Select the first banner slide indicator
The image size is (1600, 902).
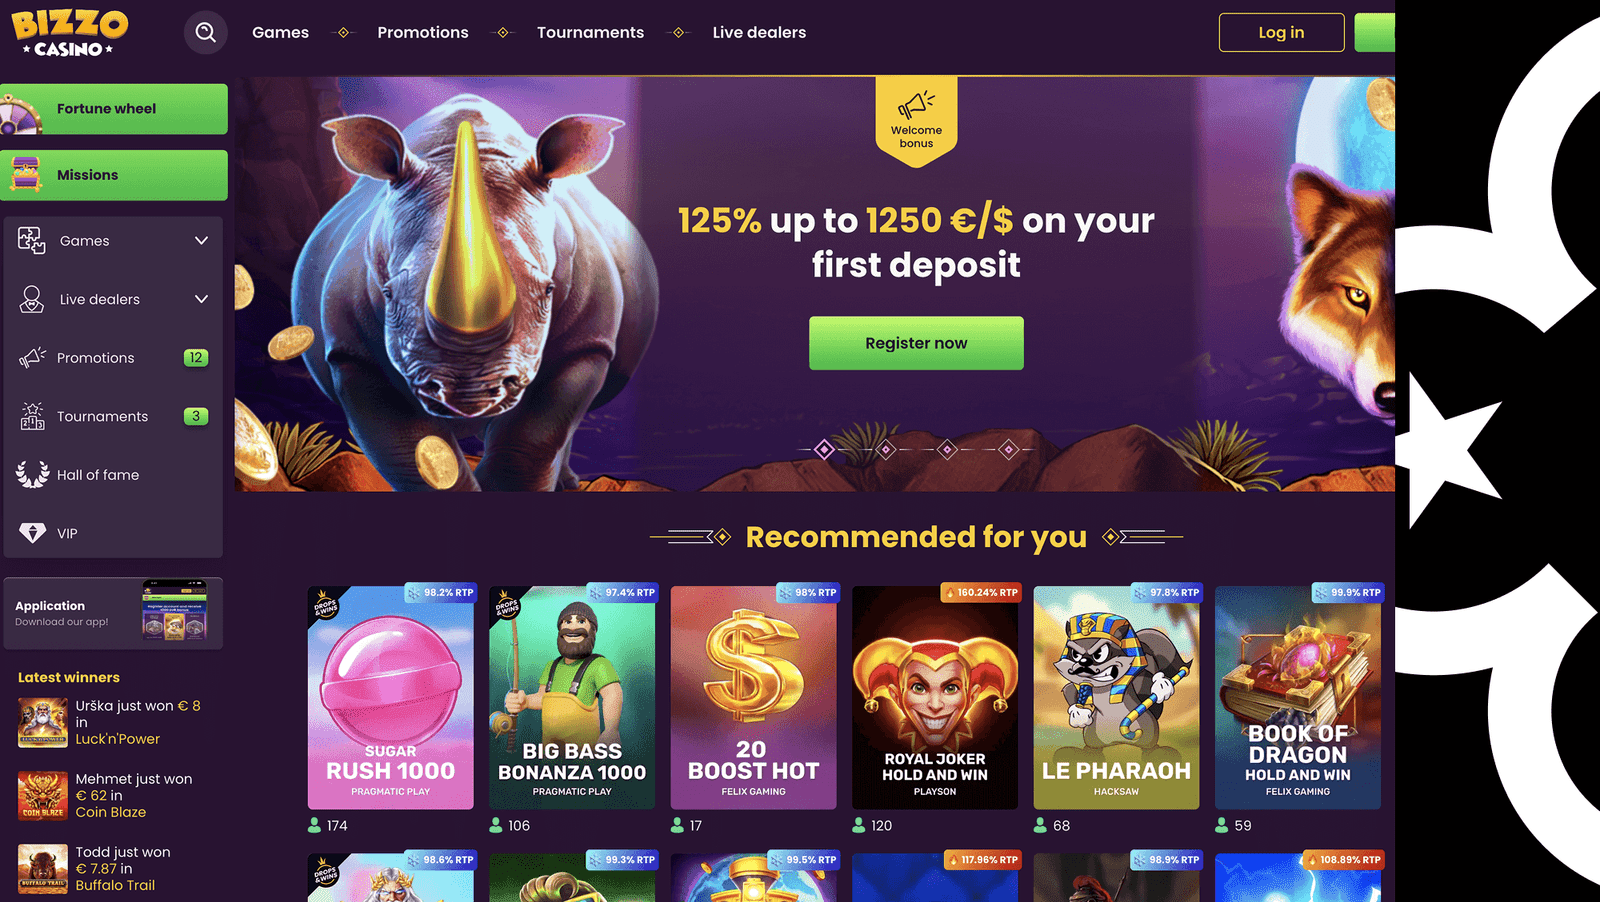(x=824, y=450)
